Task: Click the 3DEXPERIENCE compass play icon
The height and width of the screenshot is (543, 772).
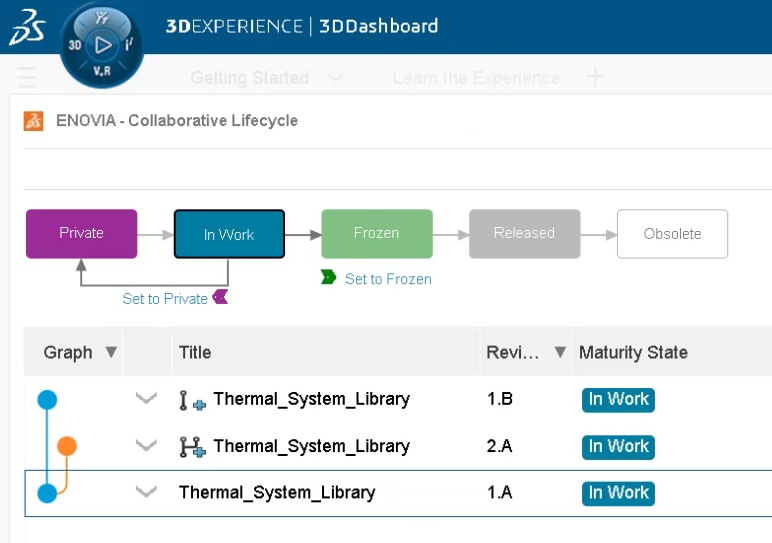Action: (x=102, y=44)
